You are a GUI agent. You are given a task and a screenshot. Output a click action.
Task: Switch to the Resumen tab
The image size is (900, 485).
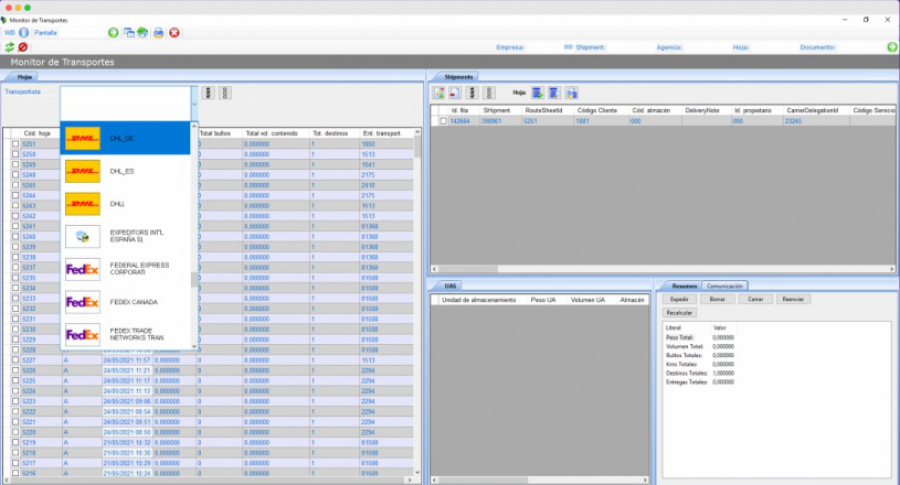(x=684, y=286)
